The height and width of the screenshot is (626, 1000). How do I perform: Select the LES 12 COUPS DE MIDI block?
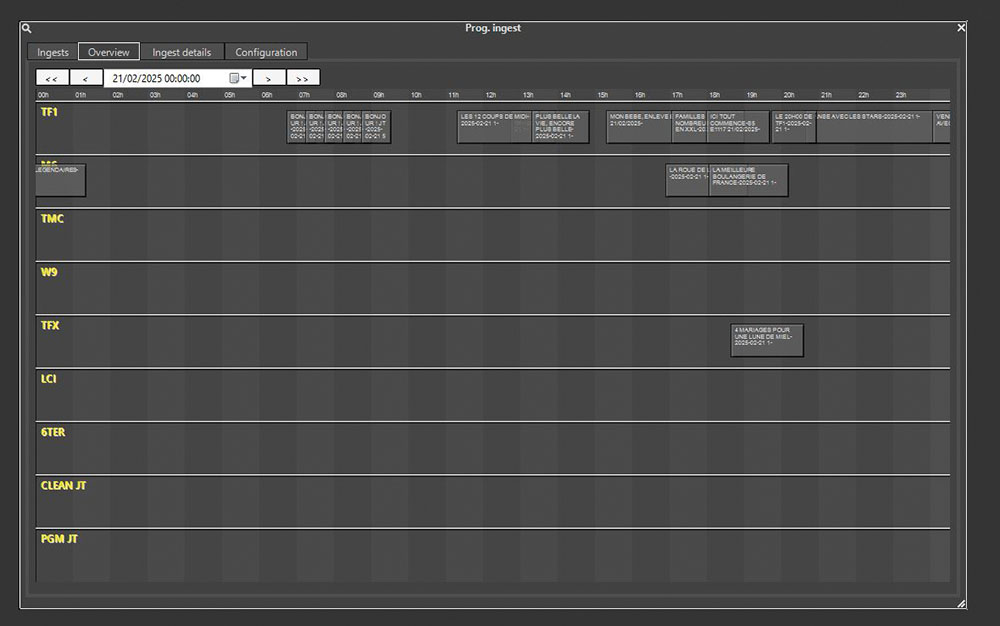click(x=494, y=127)
